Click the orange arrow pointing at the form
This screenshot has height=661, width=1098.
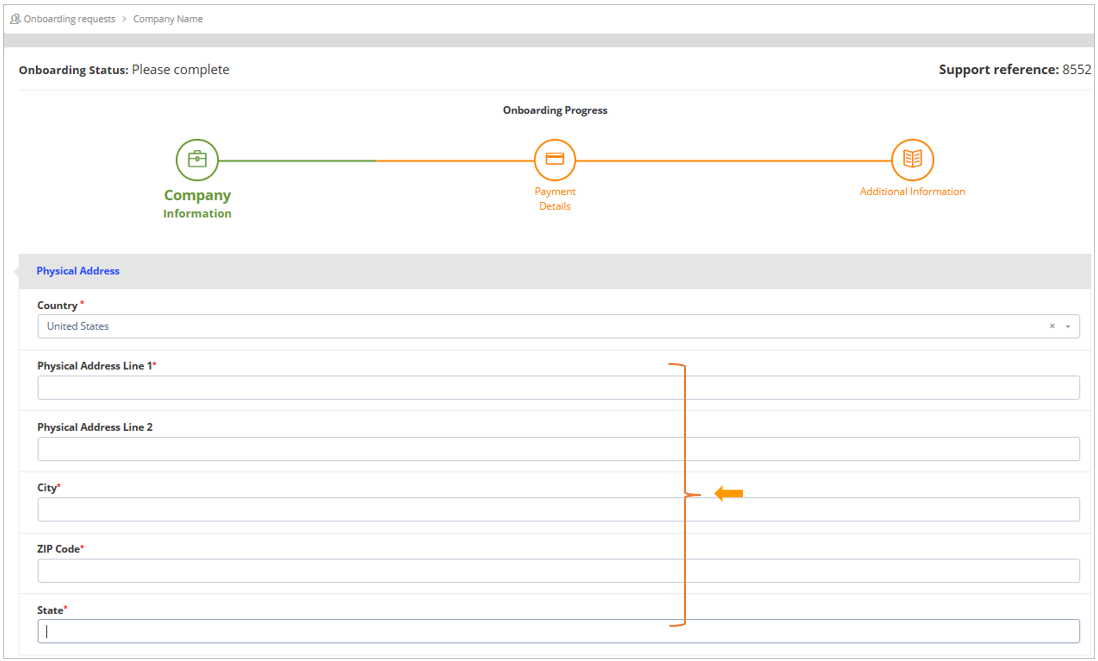point(729,492)
